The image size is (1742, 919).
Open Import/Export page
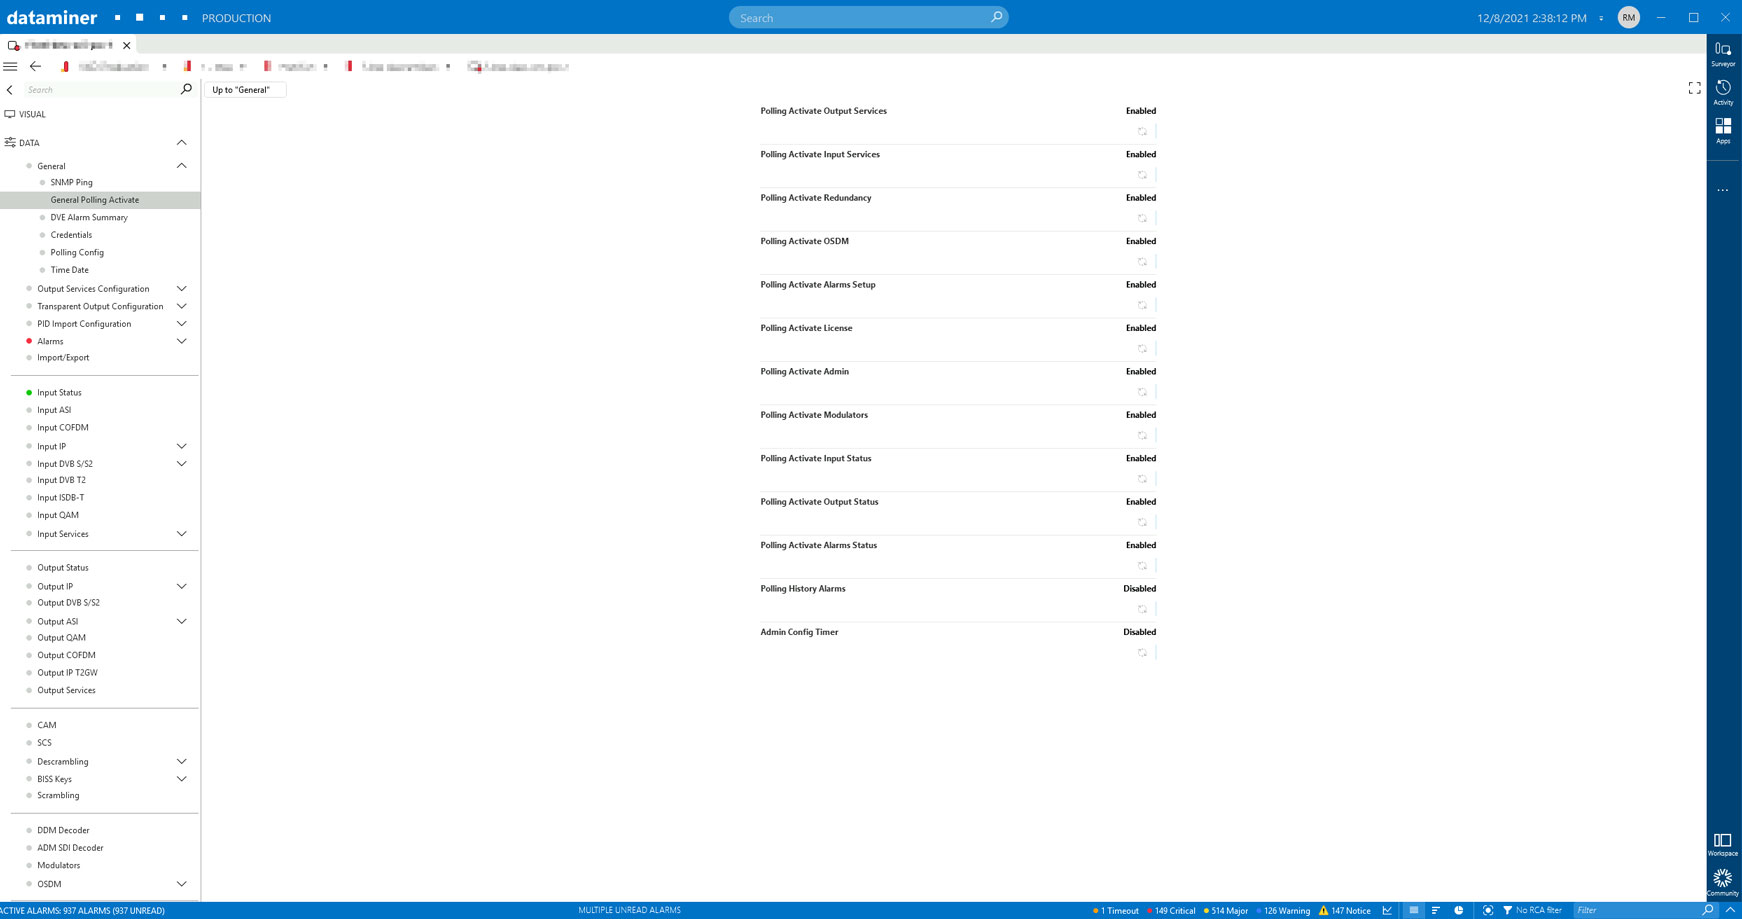63,358
